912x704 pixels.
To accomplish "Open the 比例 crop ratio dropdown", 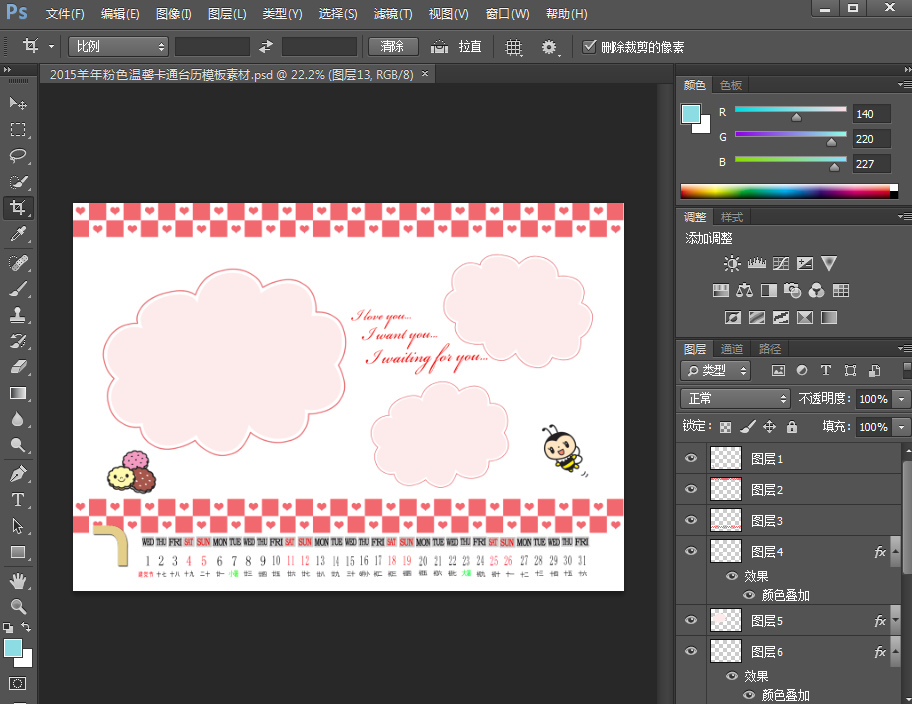I will point(119,46).
